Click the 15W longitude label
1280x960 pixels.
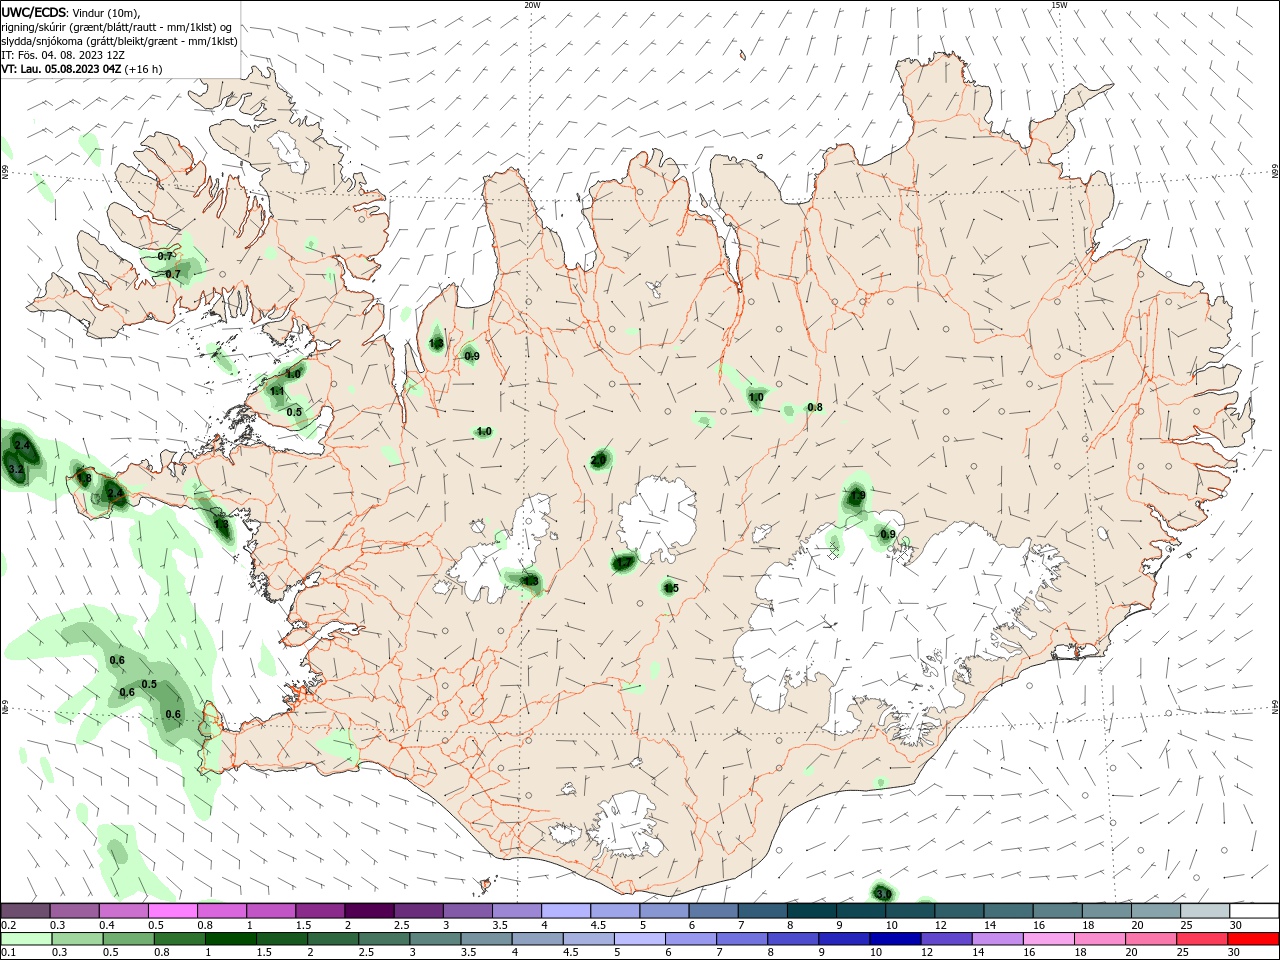(x=1058, y=5)
